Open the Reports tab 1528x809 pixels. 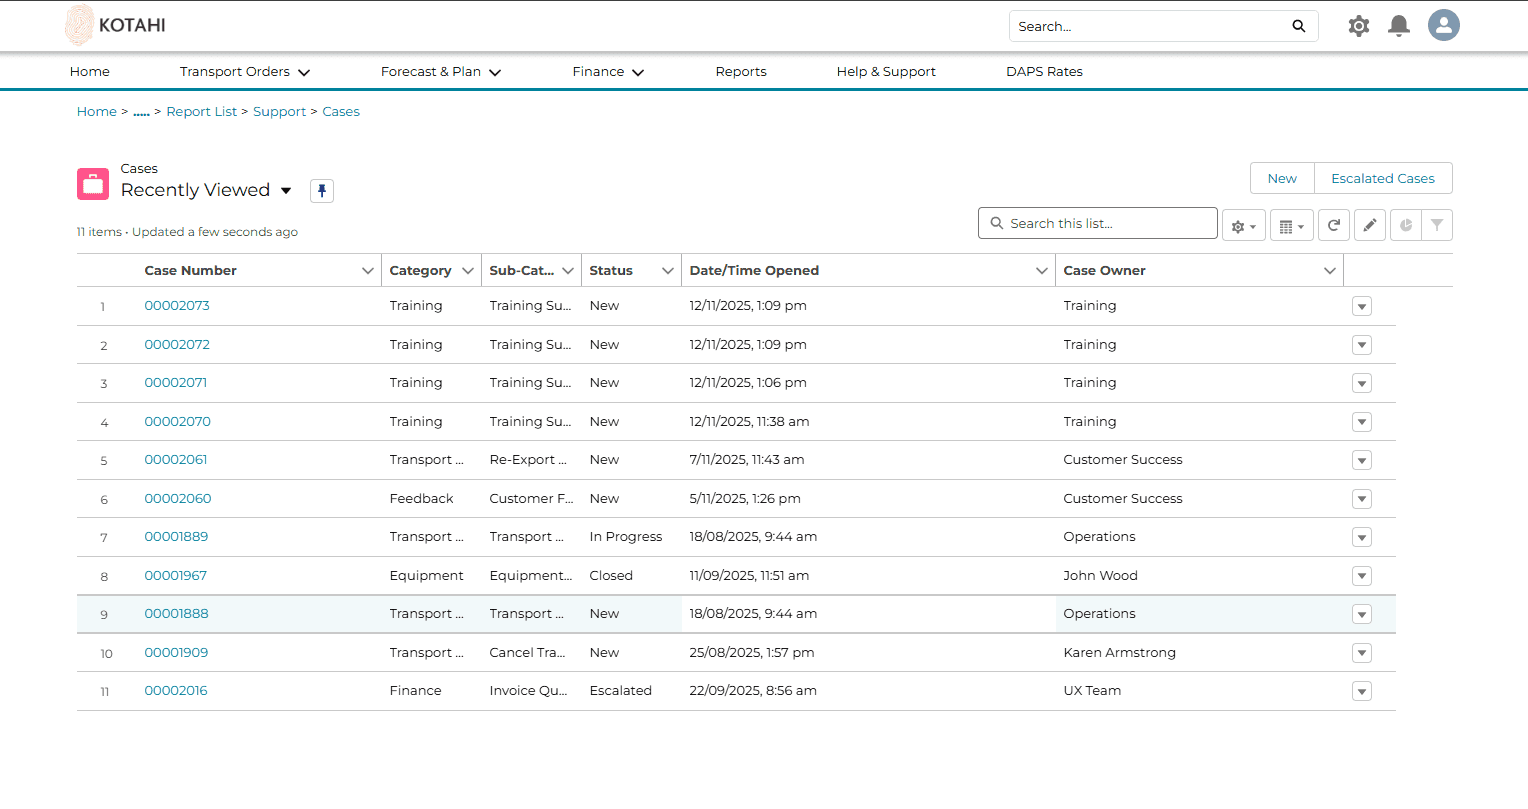click(741, 72)
